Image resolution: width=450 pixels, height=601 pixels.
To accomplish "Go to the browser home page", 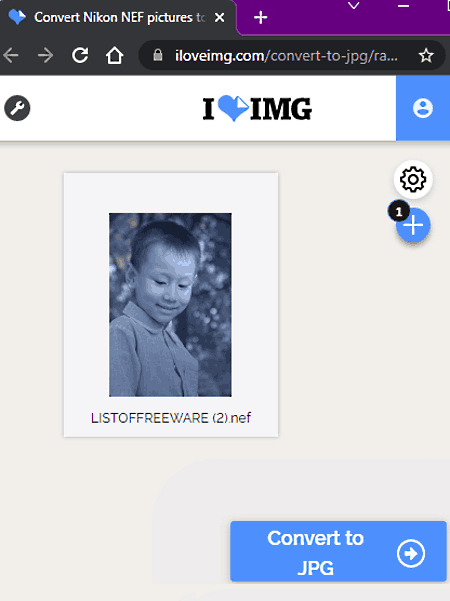I will (x=114, y=56).
